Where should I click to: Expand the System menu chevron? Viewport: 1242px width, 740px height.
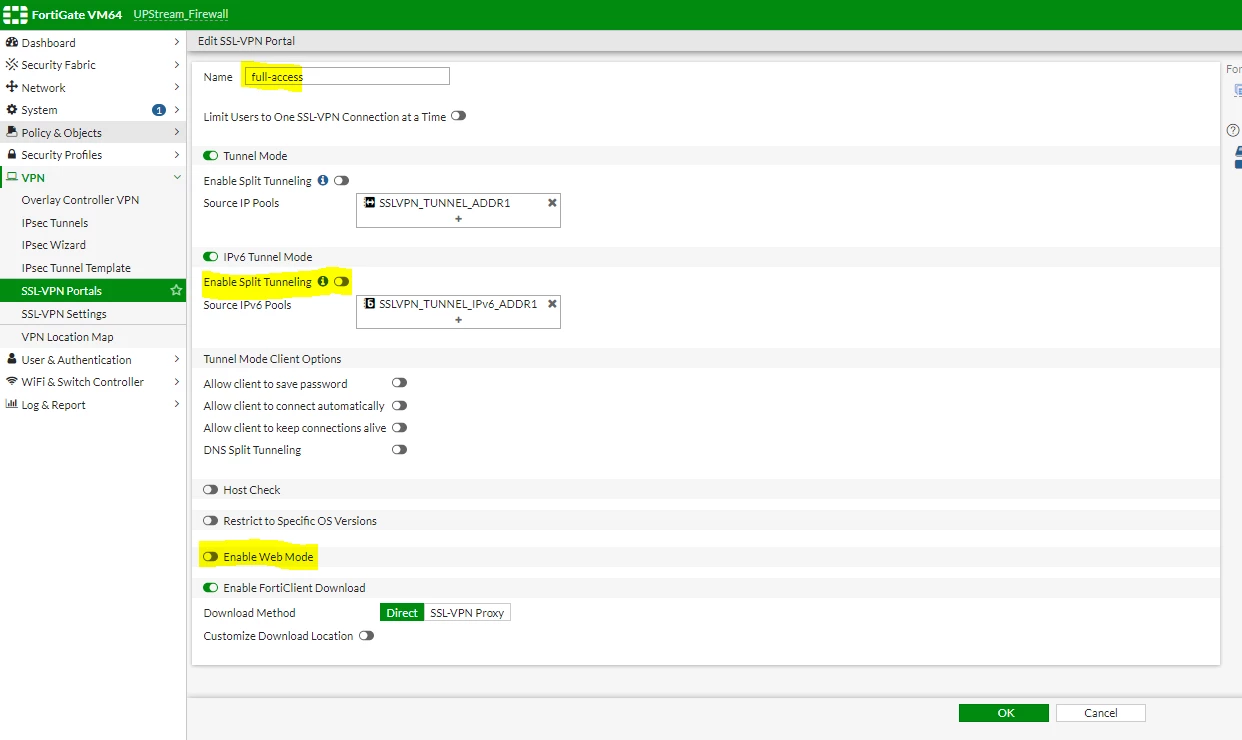click(176, 109)
